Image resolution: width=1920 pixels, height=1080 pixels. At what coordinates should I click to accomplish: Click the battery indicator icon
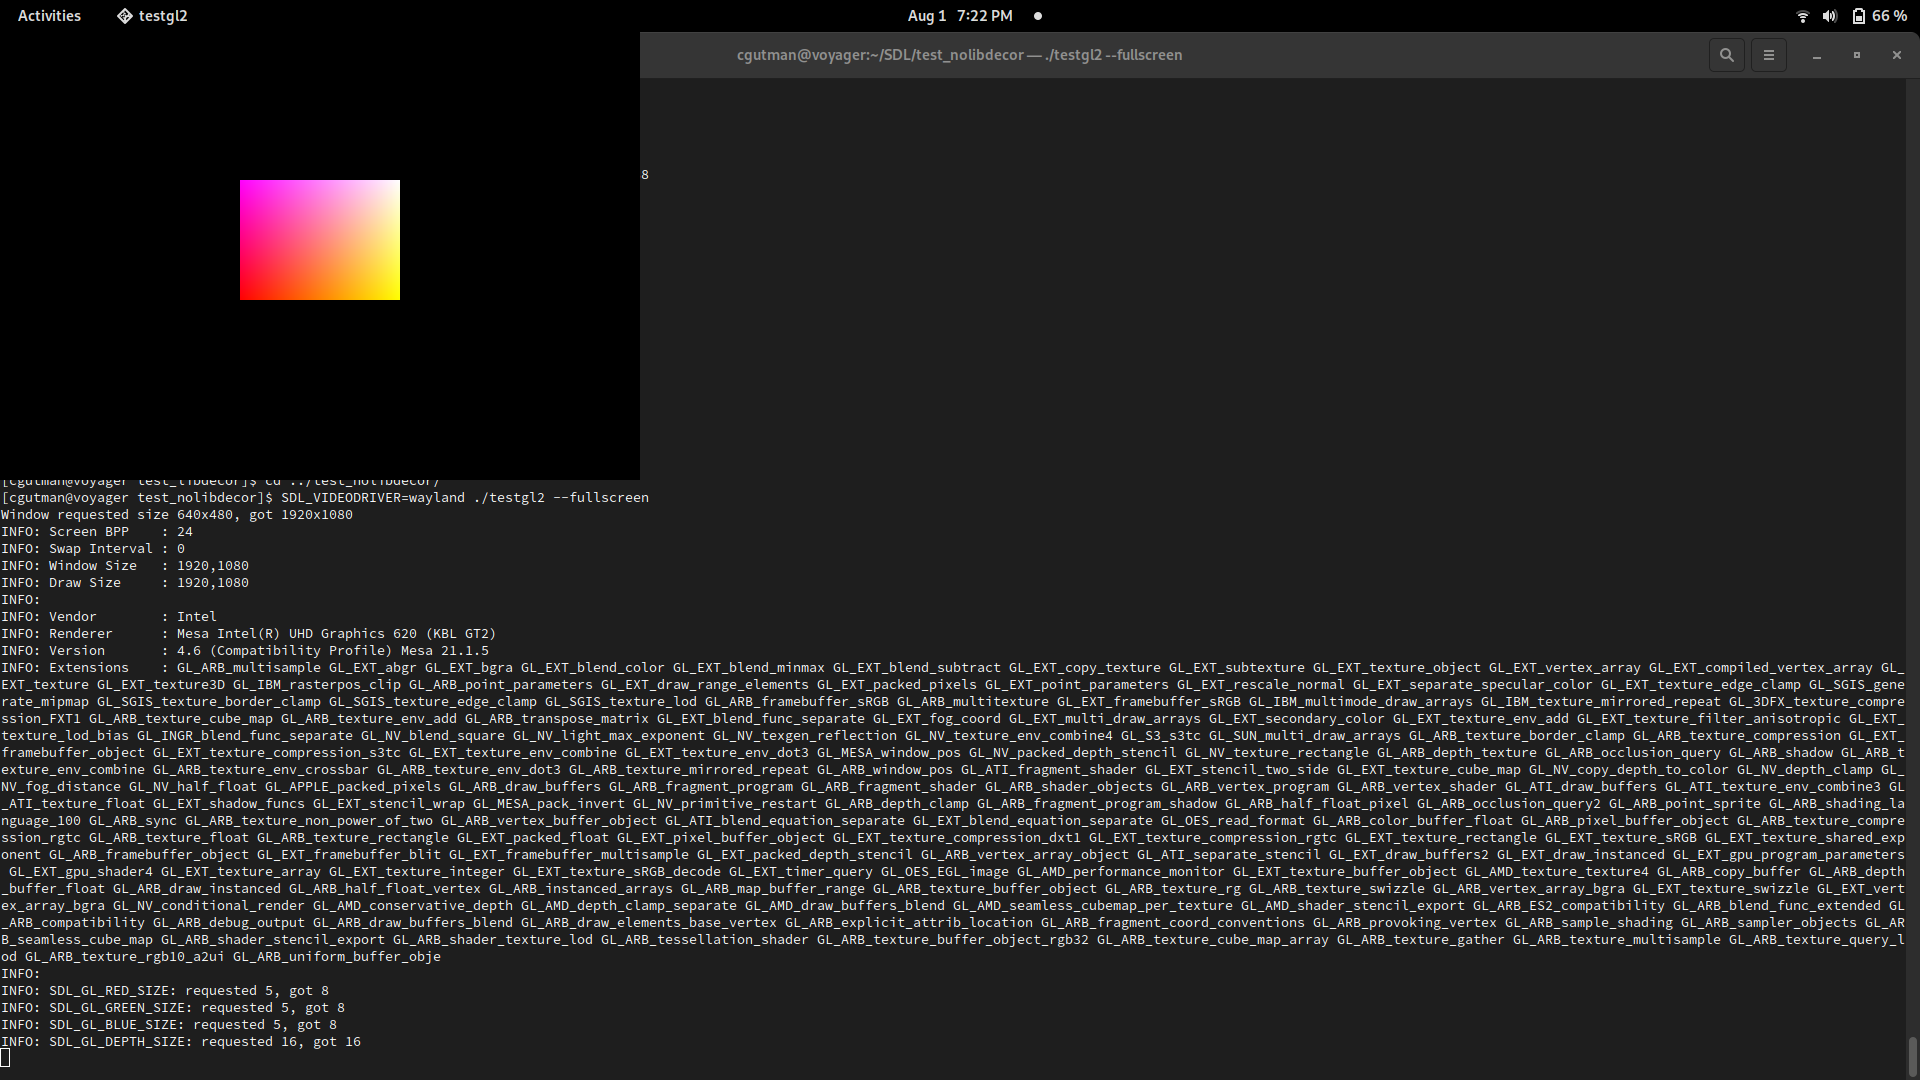1858,16
